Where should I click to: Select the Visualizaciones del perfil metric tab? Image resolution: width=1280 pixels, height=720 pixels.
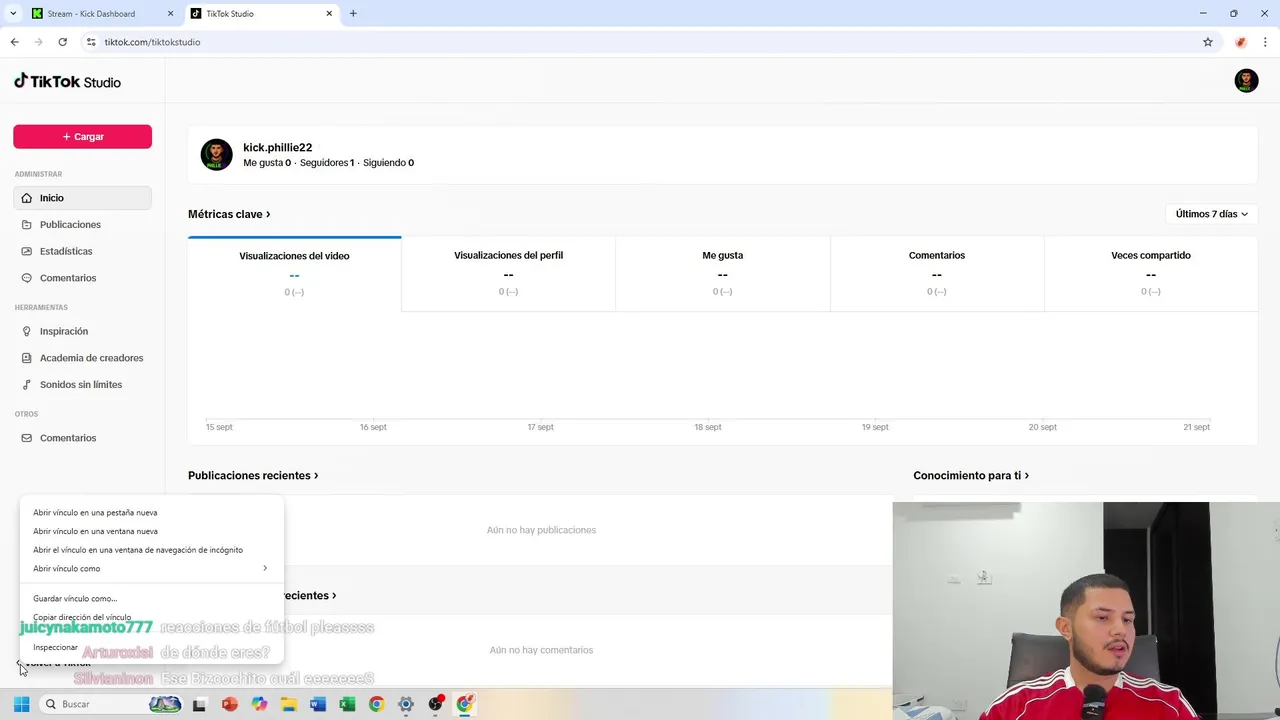tap(508, 273)
